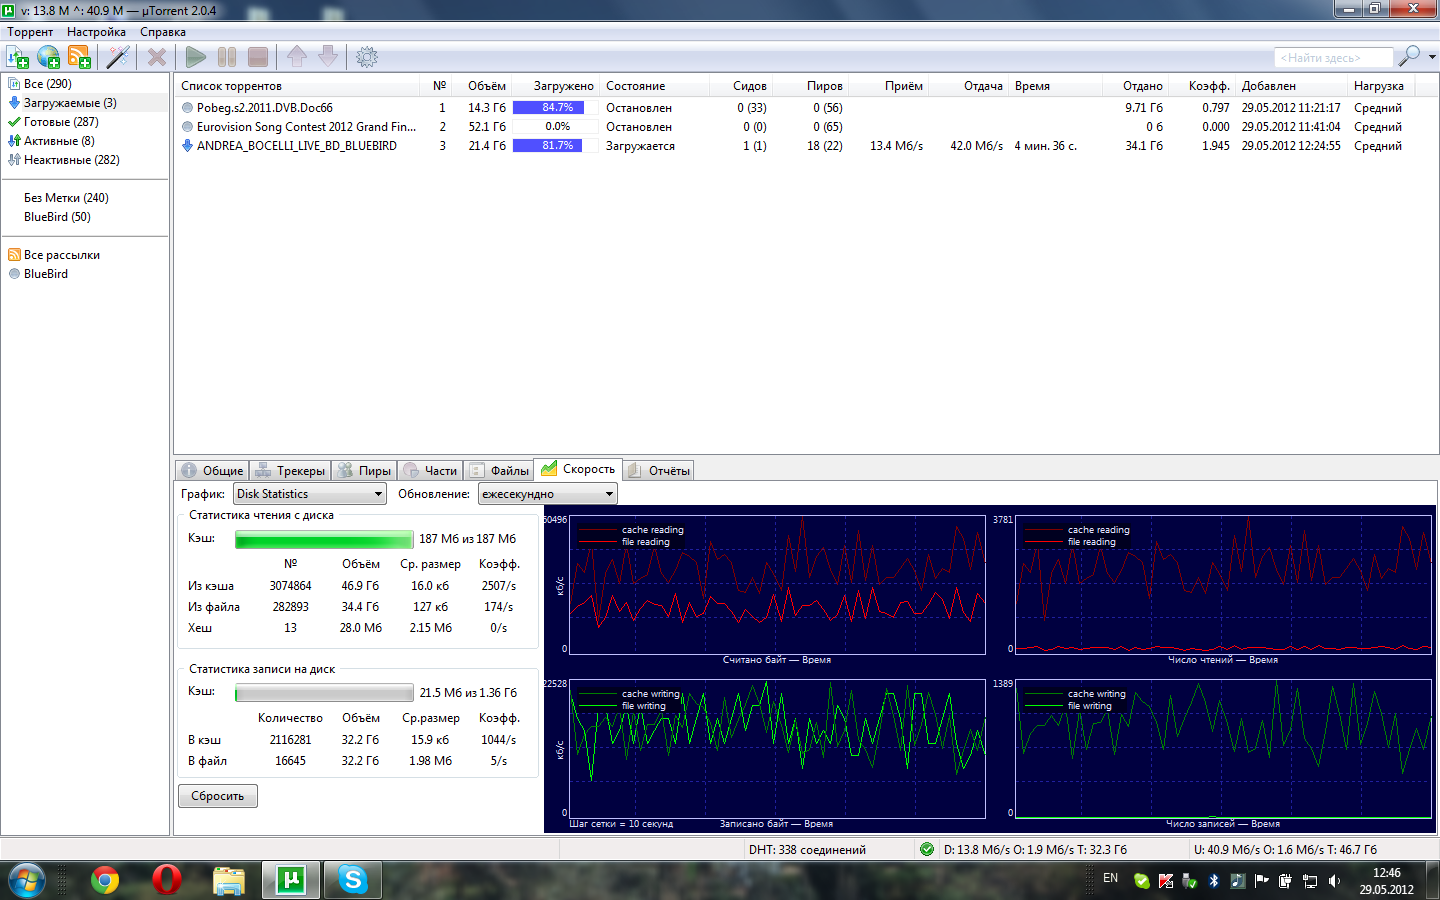This screenshot has height=900, width=1440.
Task: Switch to the Трекеры tab
Action: [x=290, y=470]
